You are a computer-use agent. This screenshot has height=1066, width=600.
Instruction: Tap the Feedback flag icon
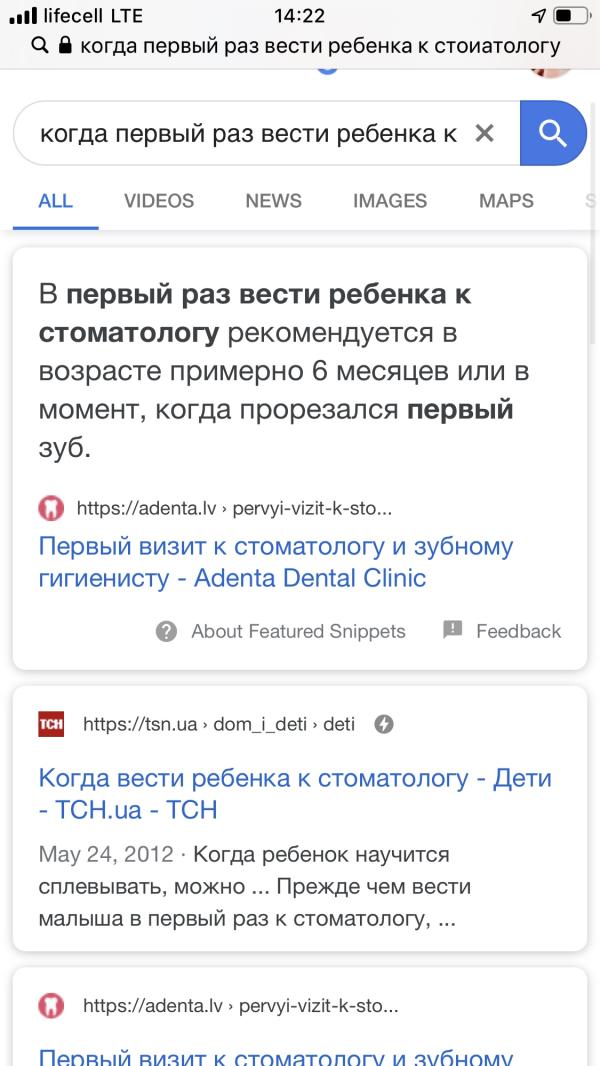pos(453,630)
